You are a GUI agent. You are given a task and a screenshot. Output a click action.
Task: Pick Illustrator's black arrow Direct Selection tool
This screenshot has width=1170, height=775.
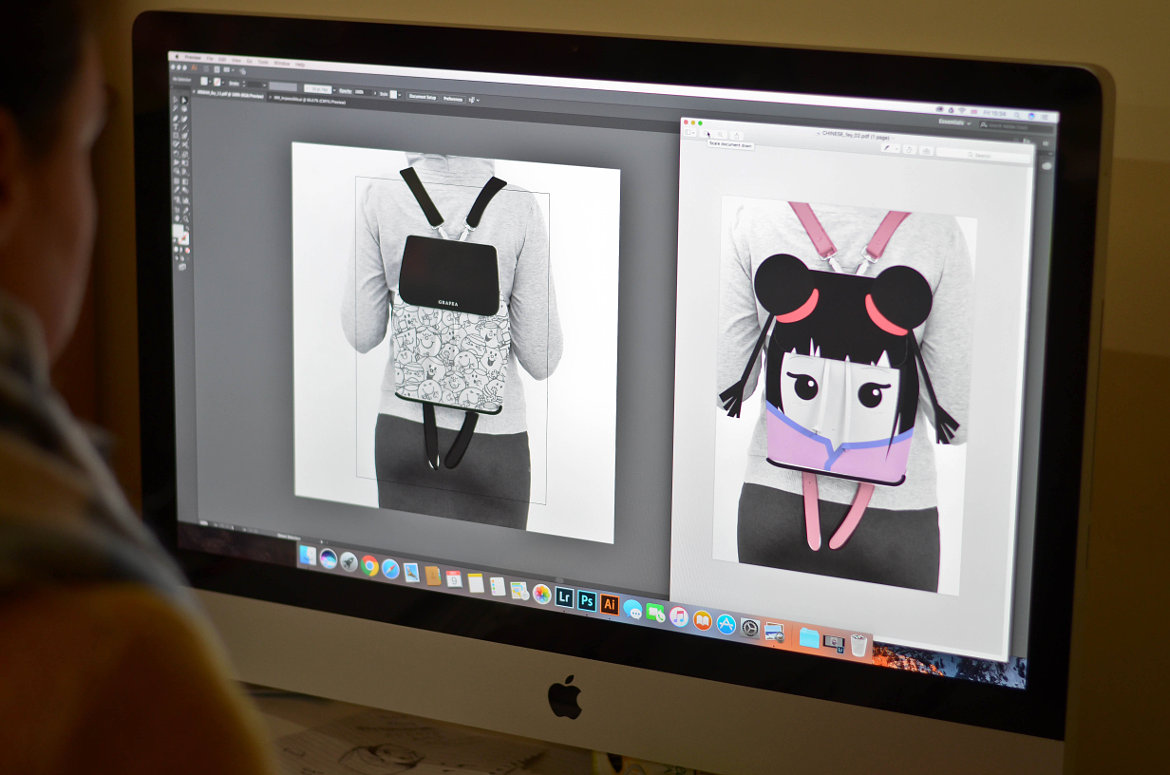tap(184, 100)
